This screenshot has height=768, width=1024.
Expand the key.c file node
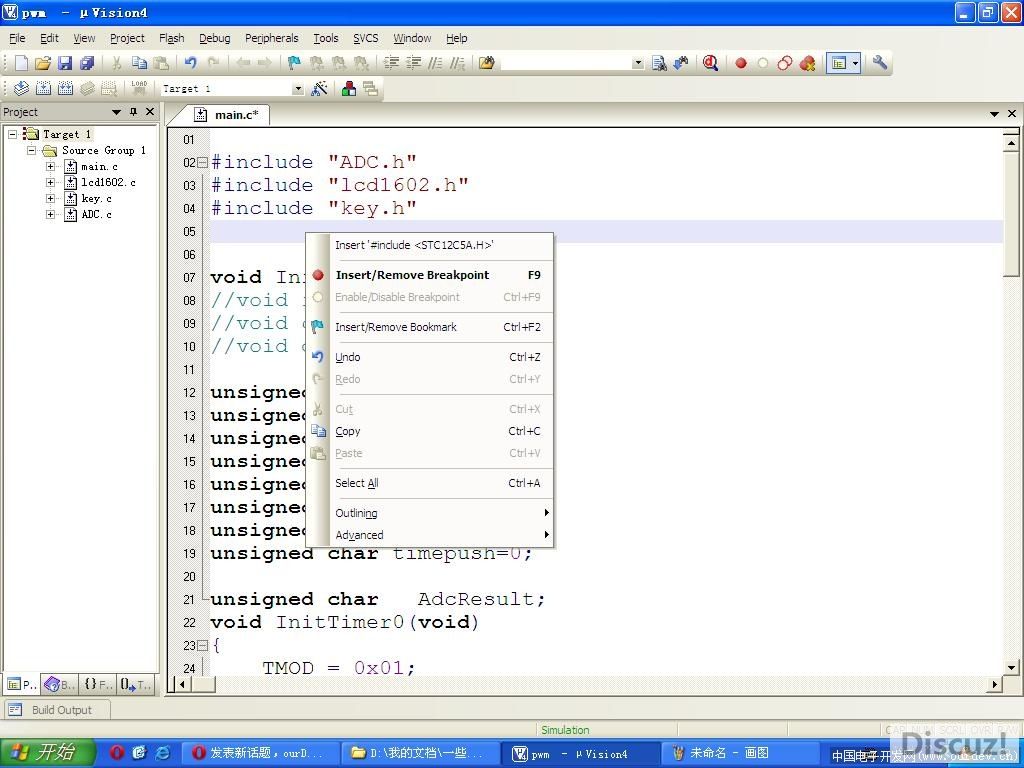[50, 199]
